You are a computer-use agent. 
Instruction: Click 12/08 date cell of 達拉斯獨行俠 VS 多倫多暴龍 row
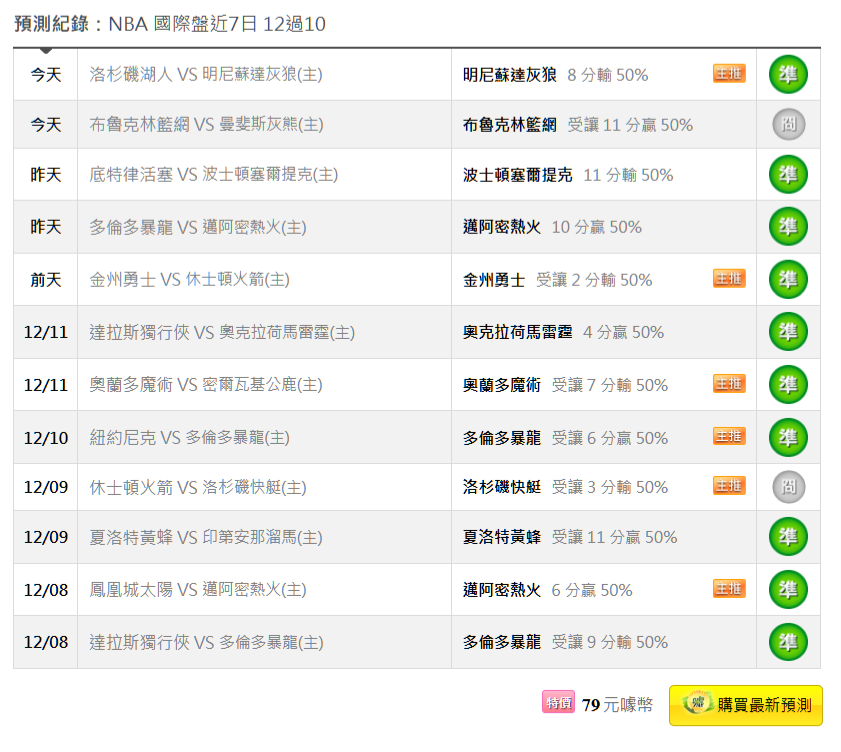click(46, 642)
